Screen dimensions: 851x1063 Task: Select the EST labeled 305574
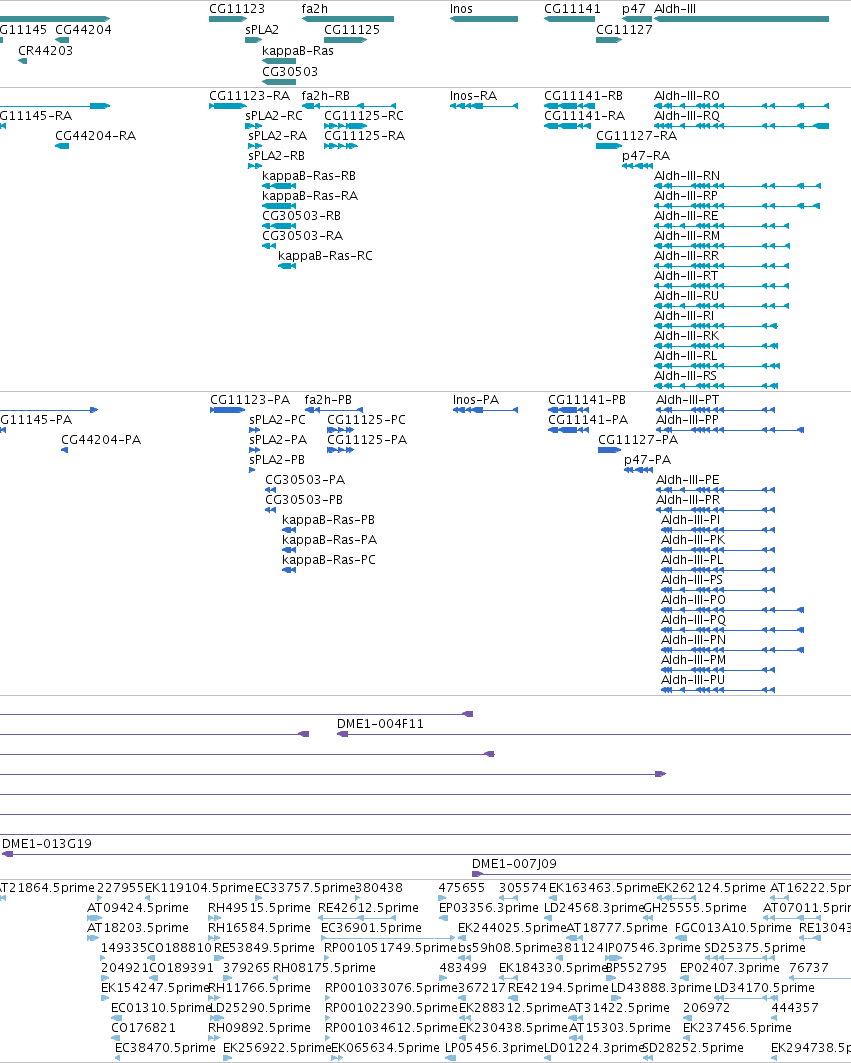523,888
